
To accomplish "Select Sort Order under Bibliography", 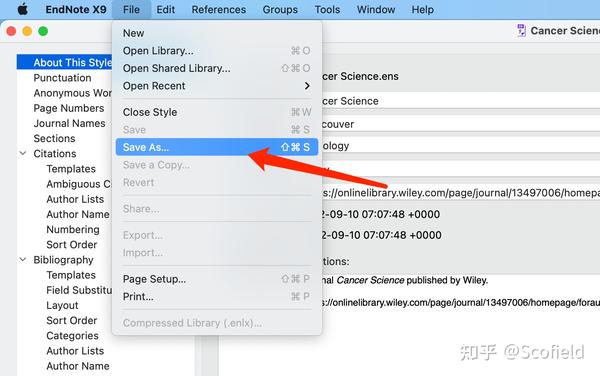I will [x=72, y=321].
